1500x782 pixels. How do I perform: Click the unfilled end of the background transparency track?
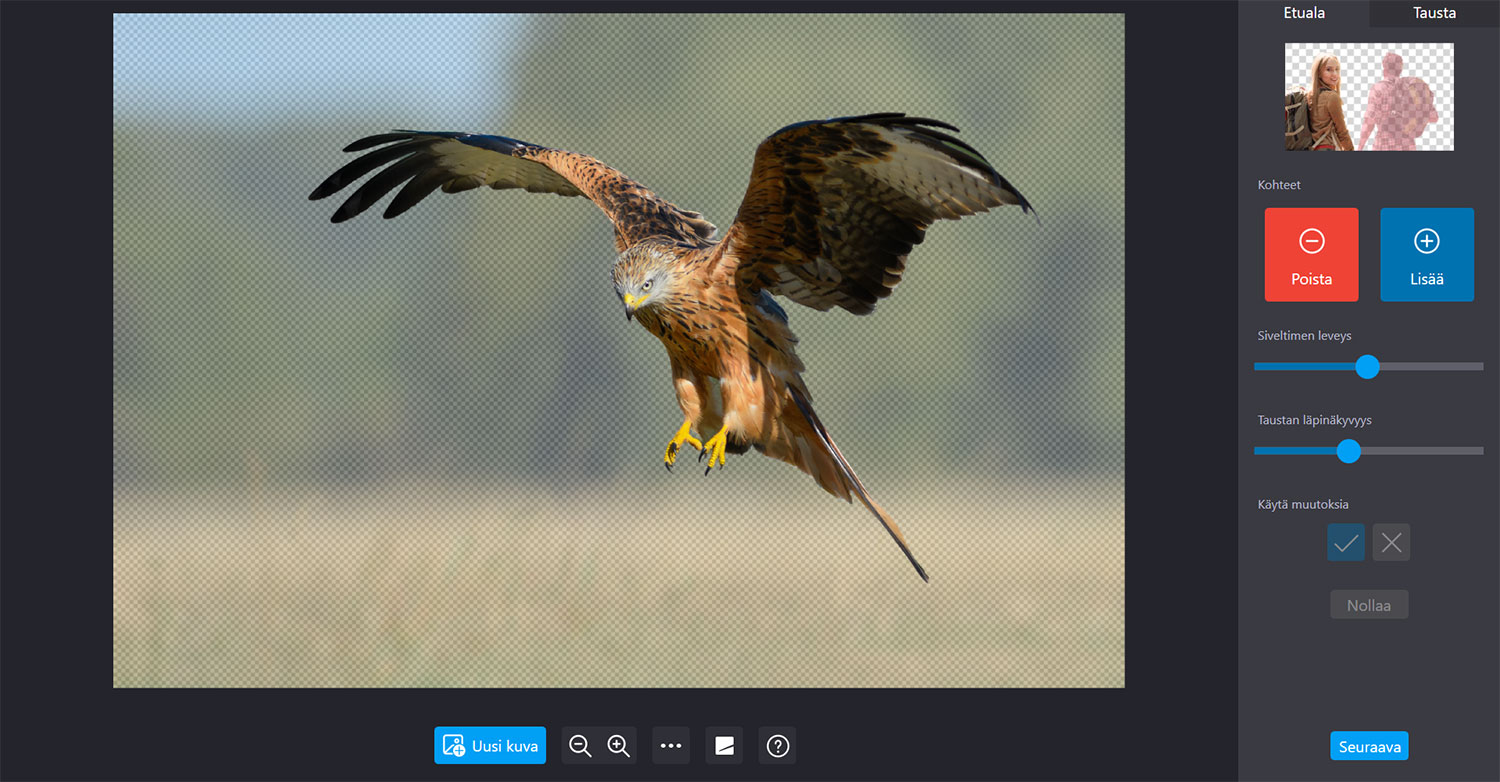(x=1470, y=451)
